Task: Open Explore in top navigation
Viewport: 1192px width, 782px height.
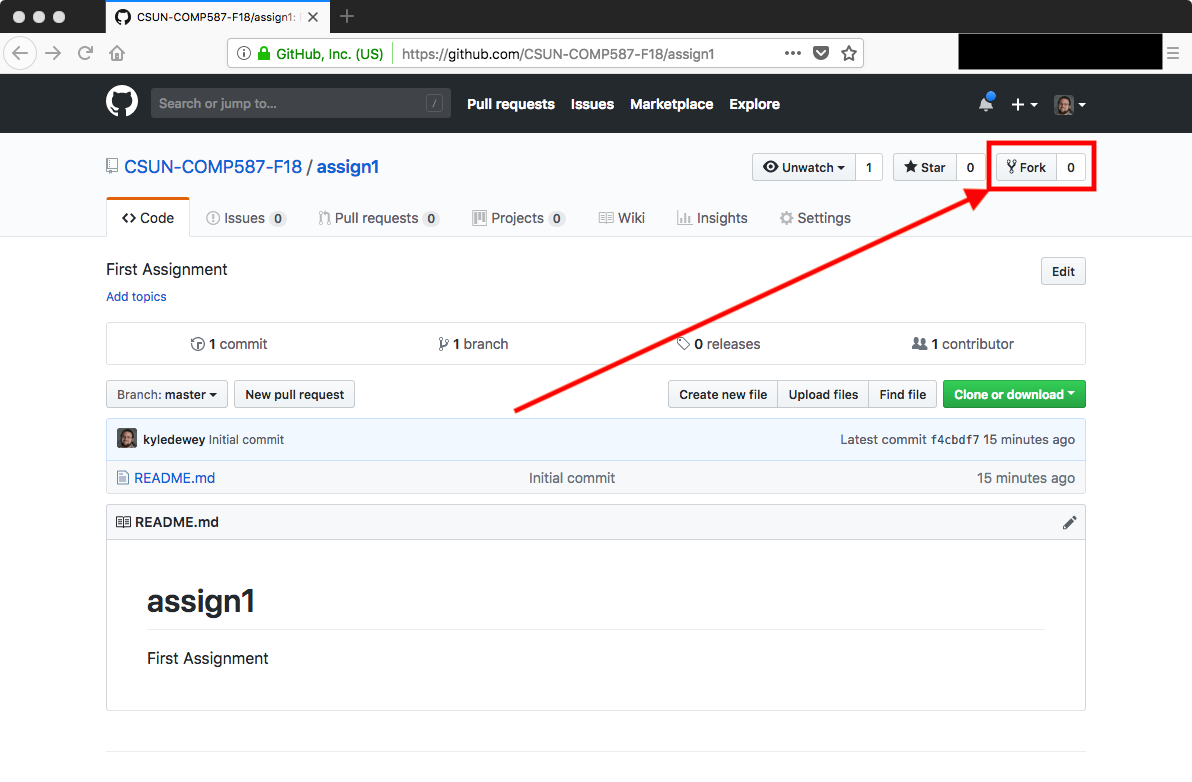Action: [x=754, y=104]
